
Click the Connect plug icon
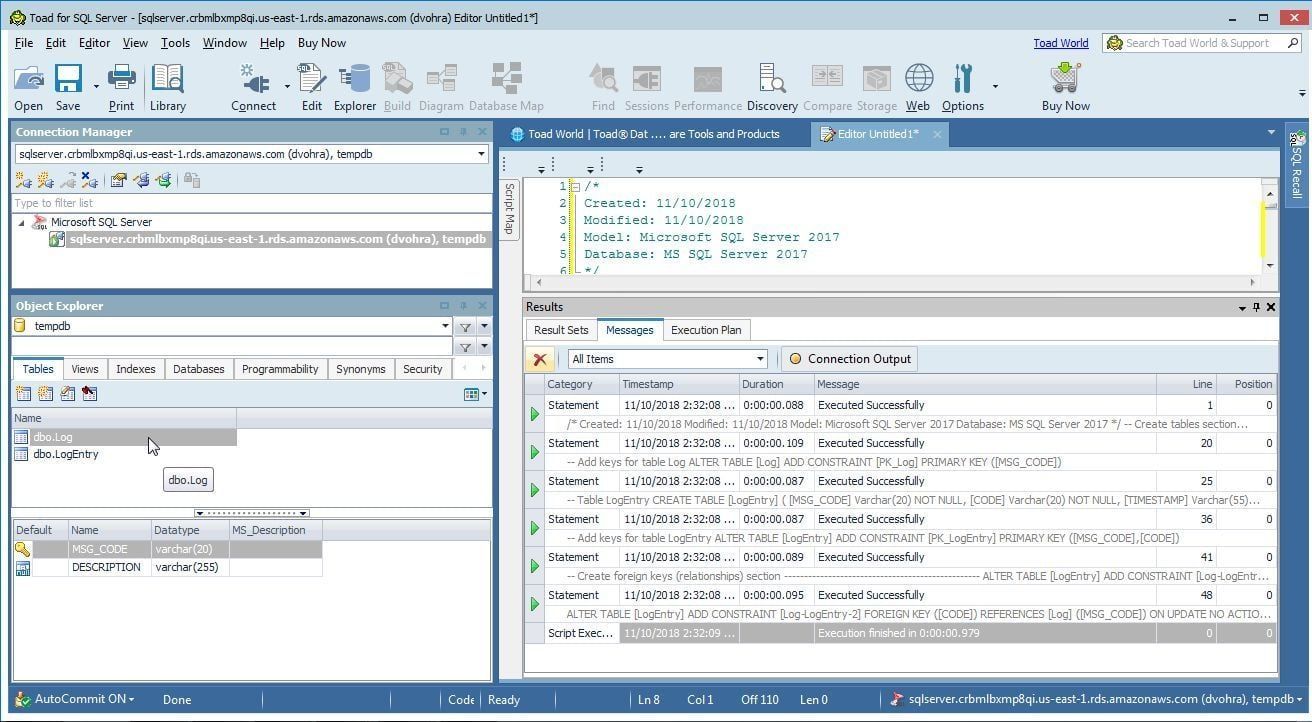coord(253,87)
